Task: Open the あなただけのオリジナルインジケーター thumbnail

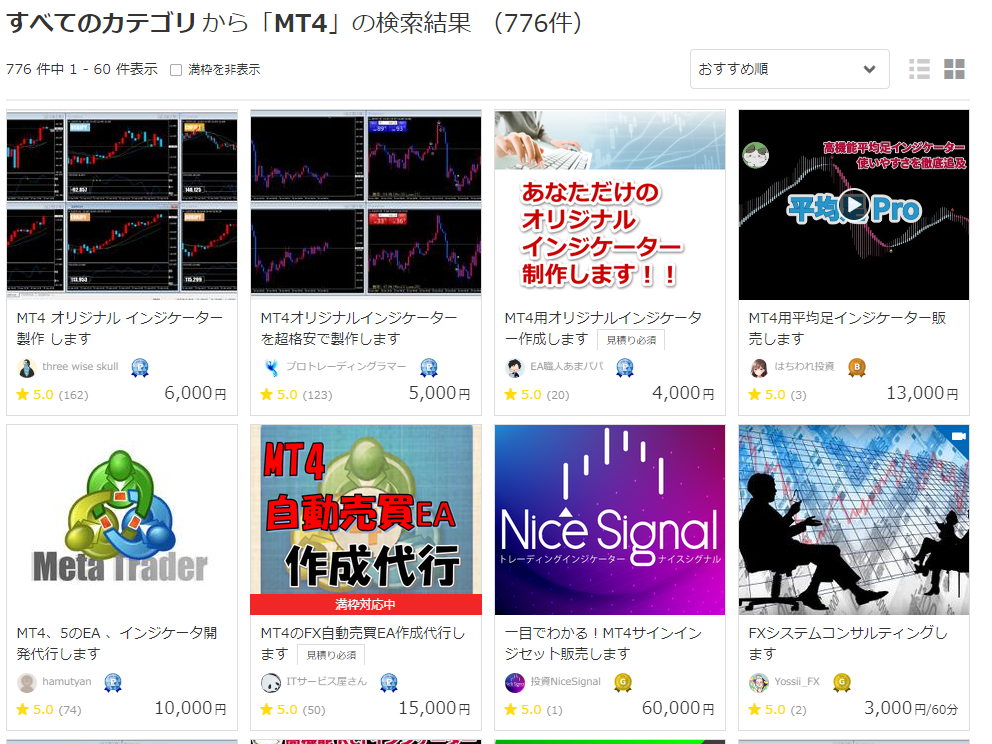Action: [610, 204]
